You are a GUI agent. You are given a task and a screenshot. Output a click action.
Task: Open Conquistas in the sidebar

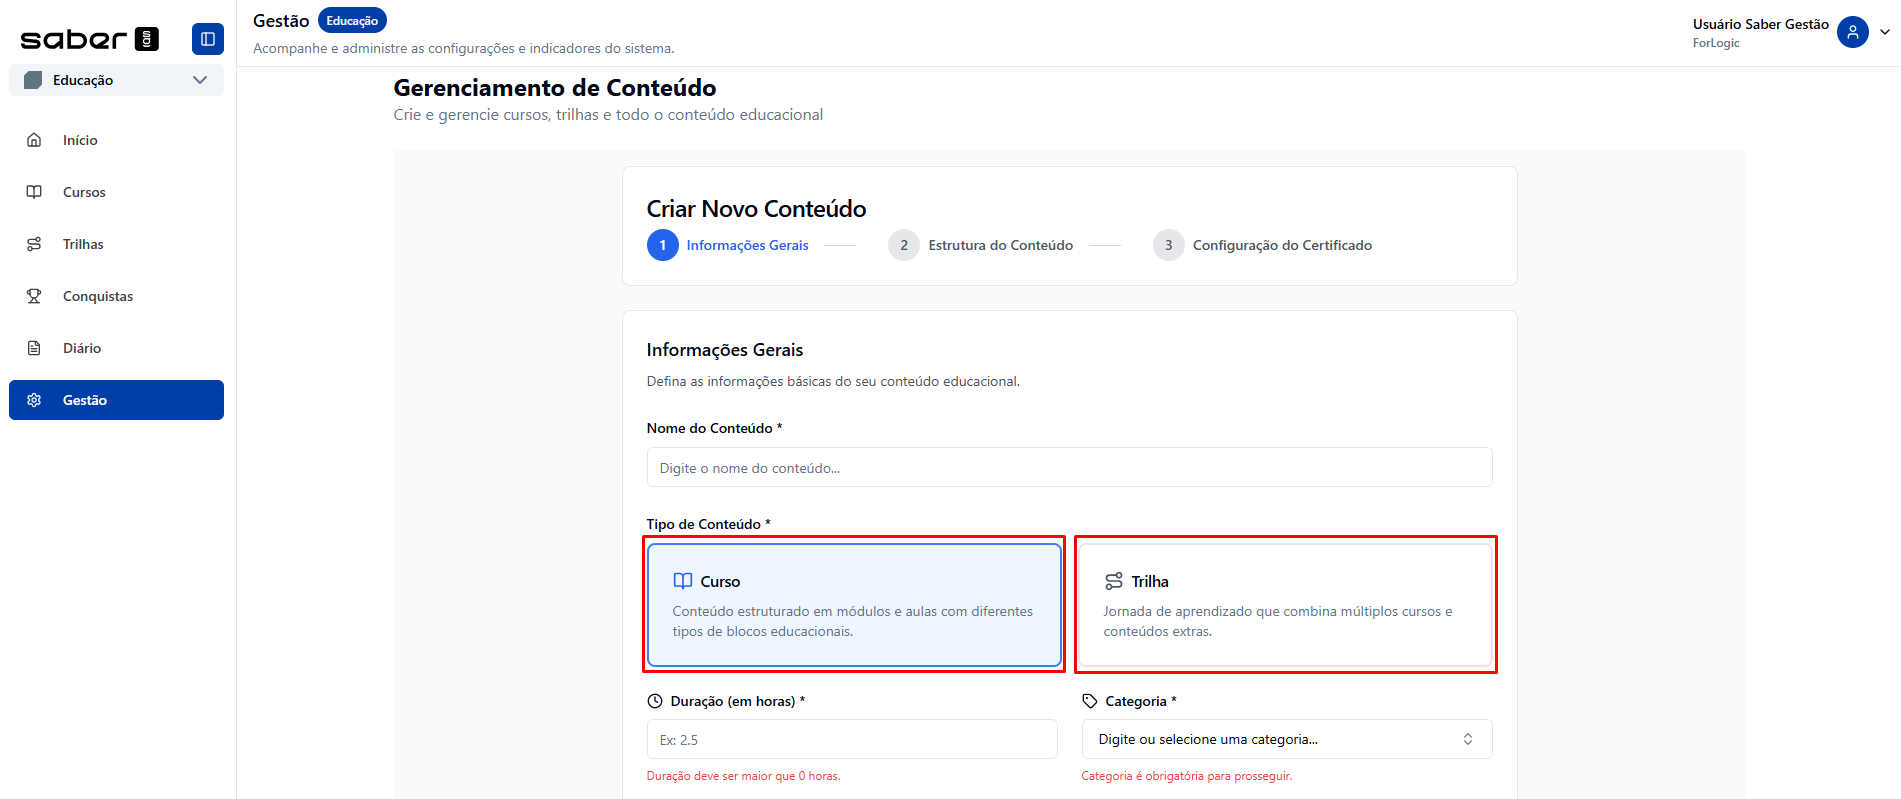[x=98, y=296]
